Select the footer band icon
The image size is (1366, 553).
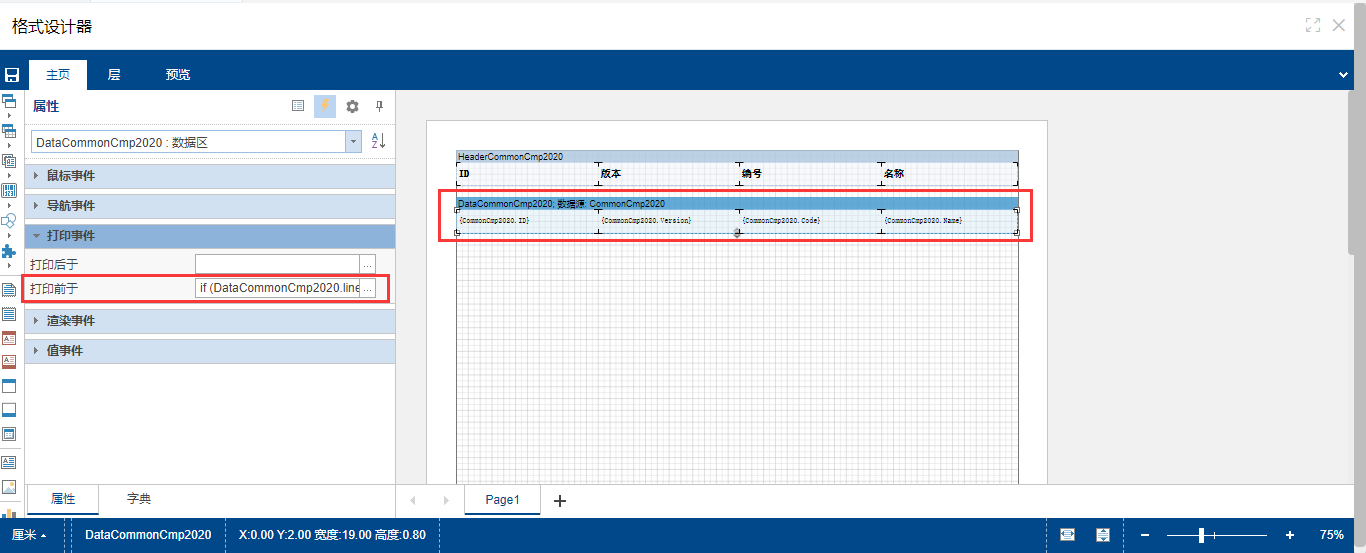click(9, 409)
